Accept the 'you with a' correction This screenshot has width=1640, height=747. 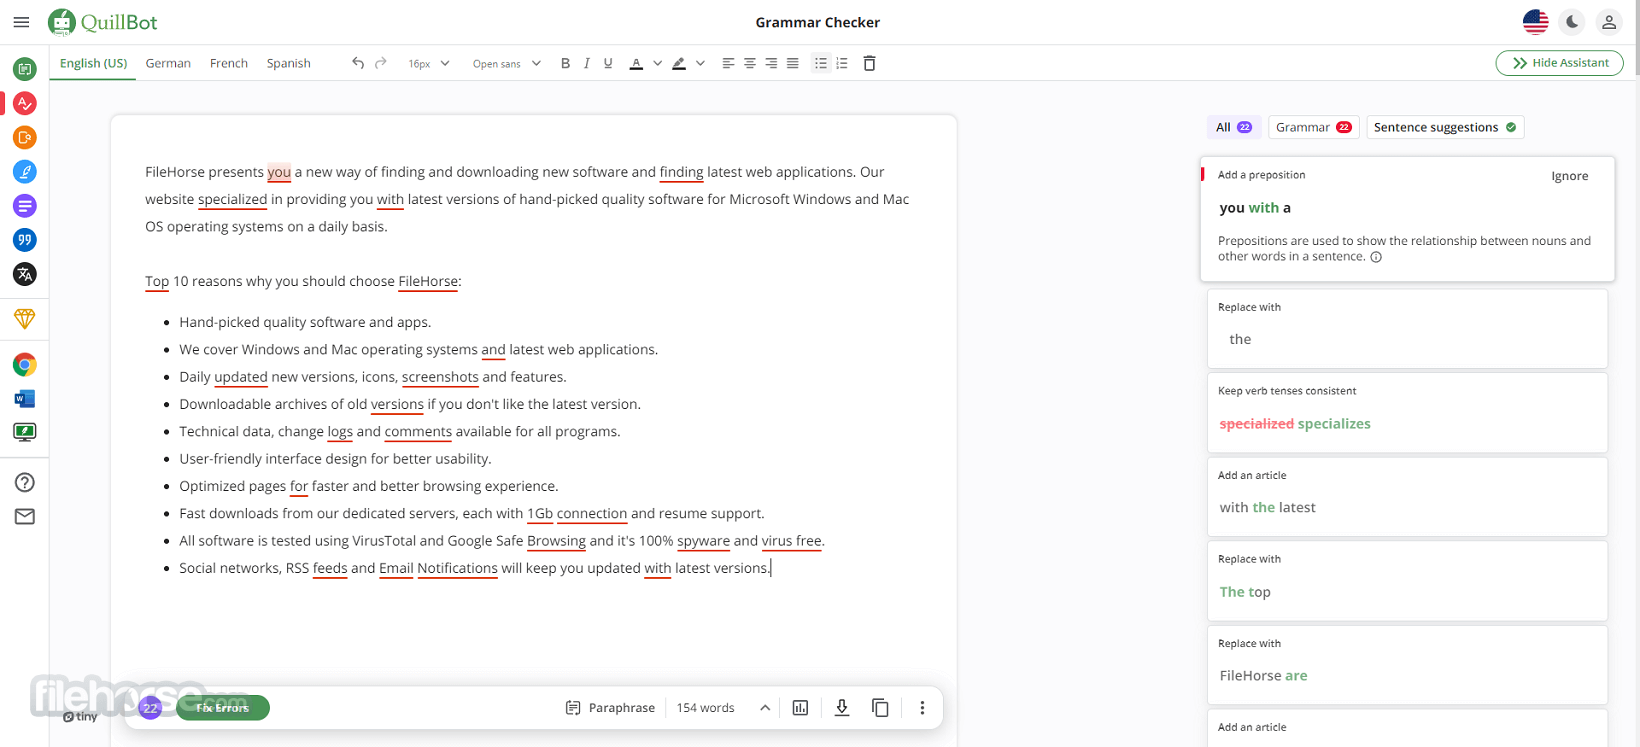pyautogui.click(x=1255, y=208)
